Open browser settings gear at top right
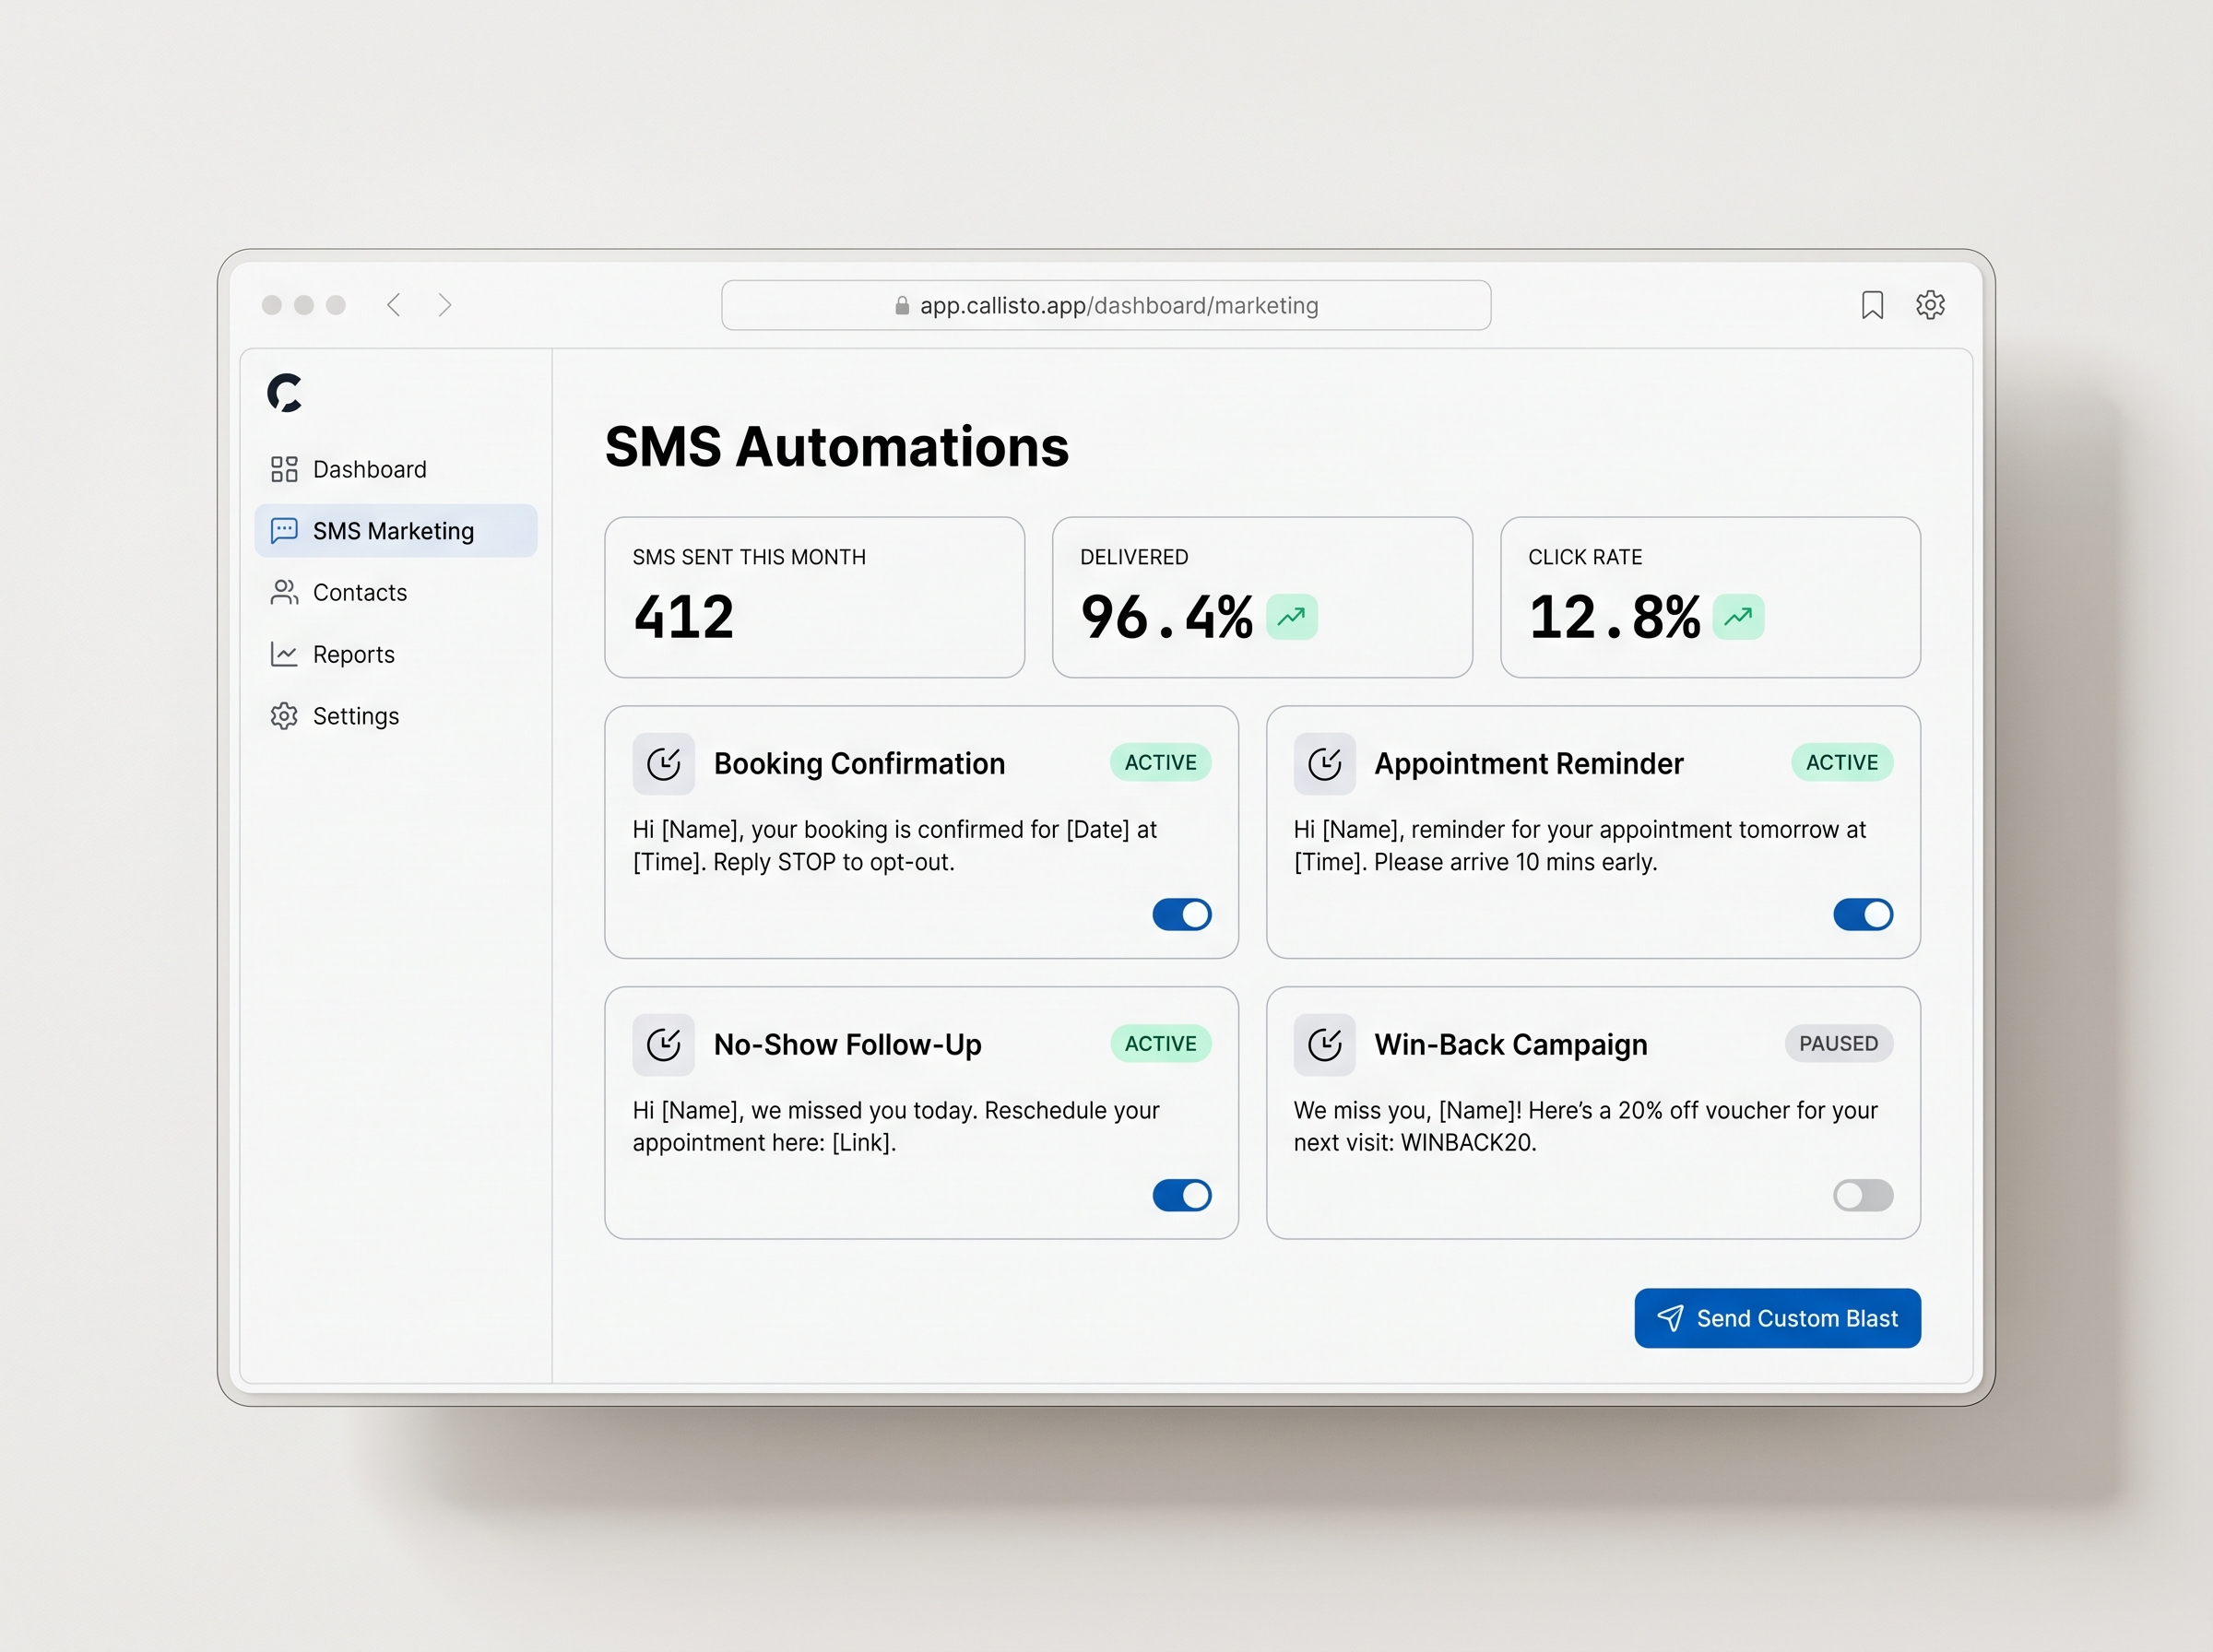Viewport: 2213px width, 1652px height. coord(1930,304)
